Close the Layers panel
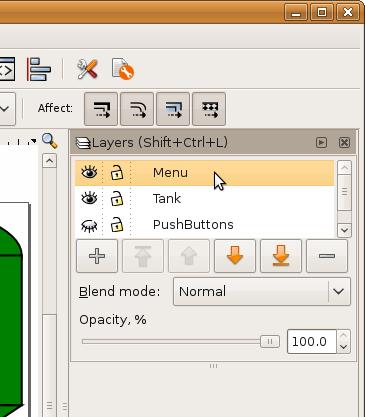 point(344,143)
